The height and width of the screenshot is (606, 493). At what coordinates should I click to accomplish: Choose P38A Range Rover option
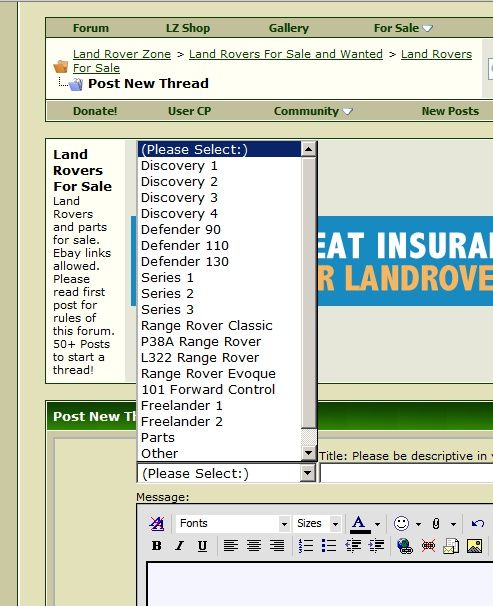click(219, 342)
